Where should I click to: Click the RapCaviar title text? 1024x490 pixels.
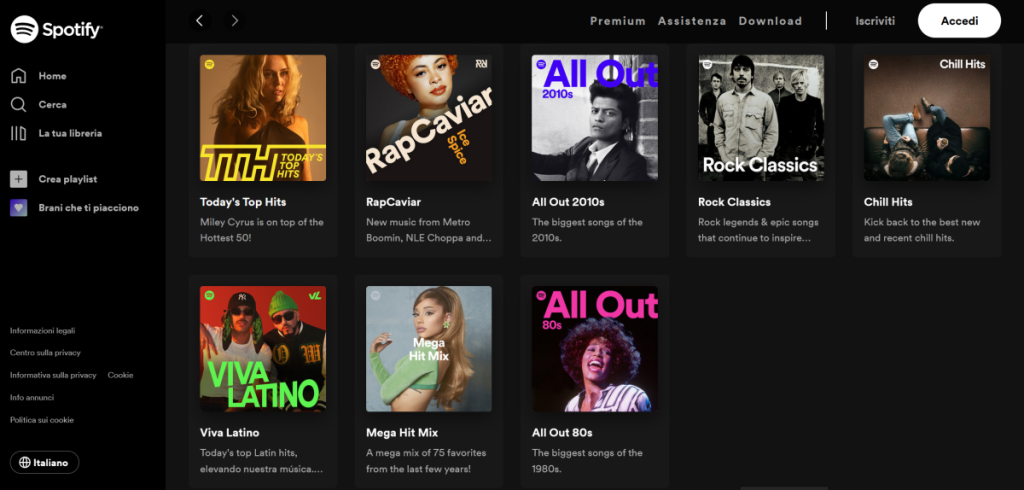(393, 202)
